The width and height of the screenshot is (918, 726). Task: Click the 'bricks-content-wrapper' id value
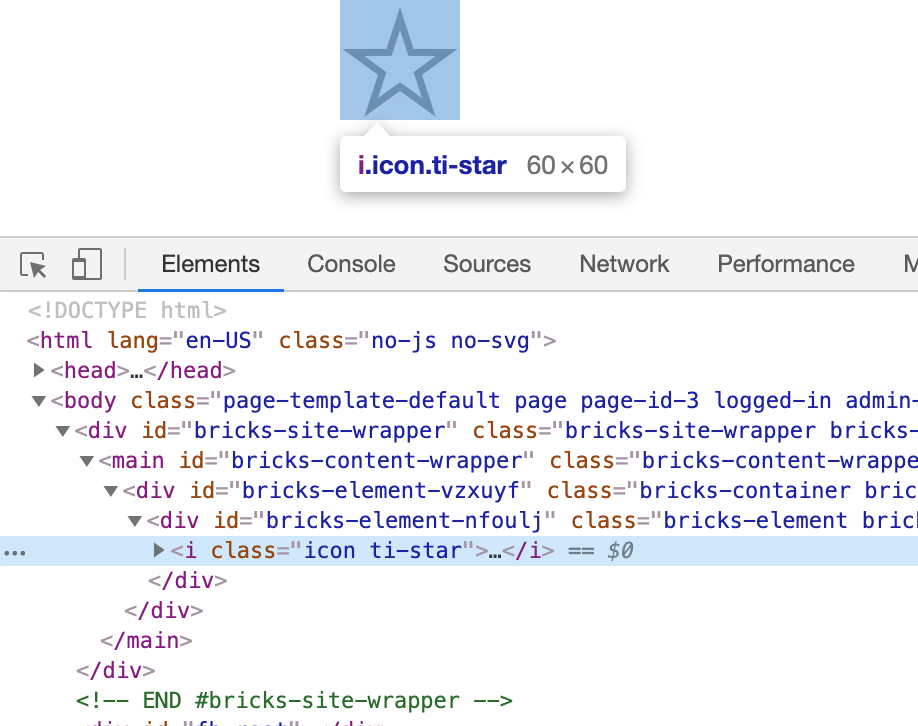click(x=376, y=461)
